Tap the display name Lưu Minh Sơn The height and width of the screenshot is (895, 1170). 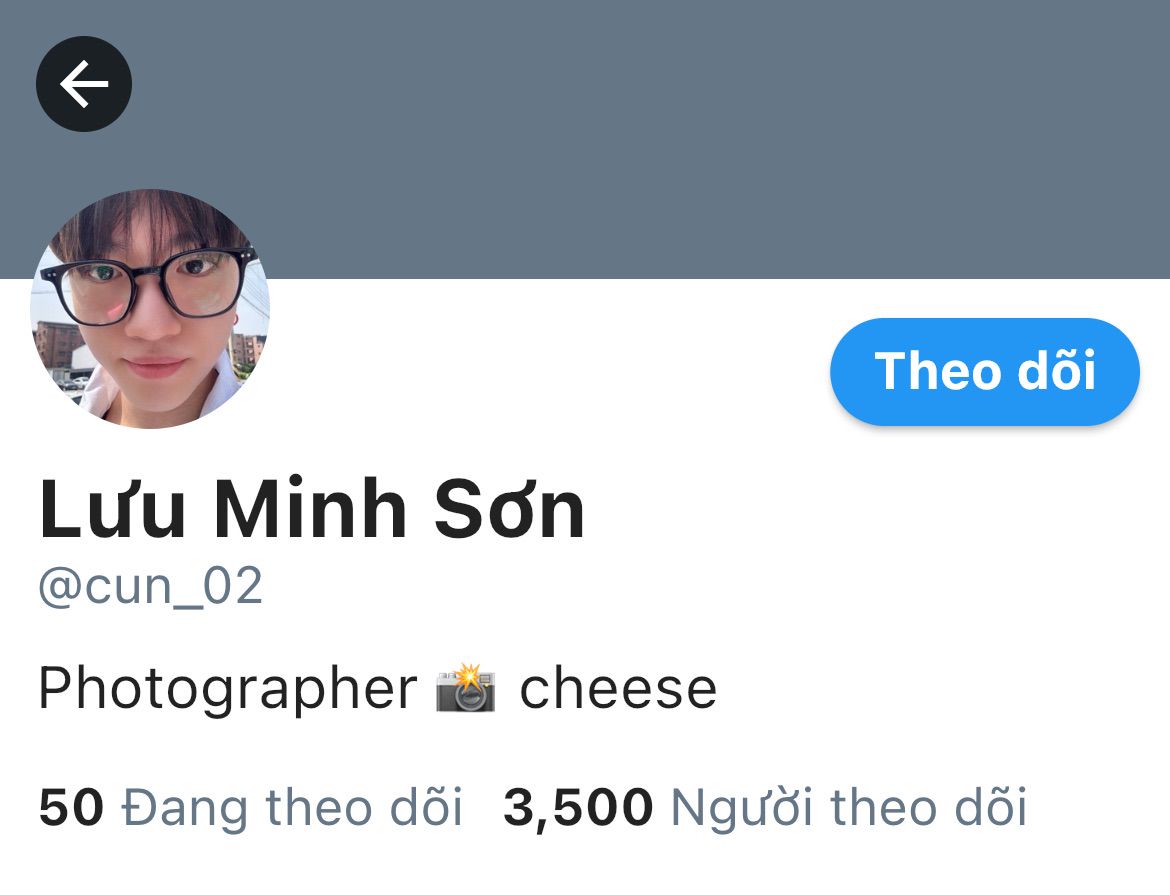311,508
